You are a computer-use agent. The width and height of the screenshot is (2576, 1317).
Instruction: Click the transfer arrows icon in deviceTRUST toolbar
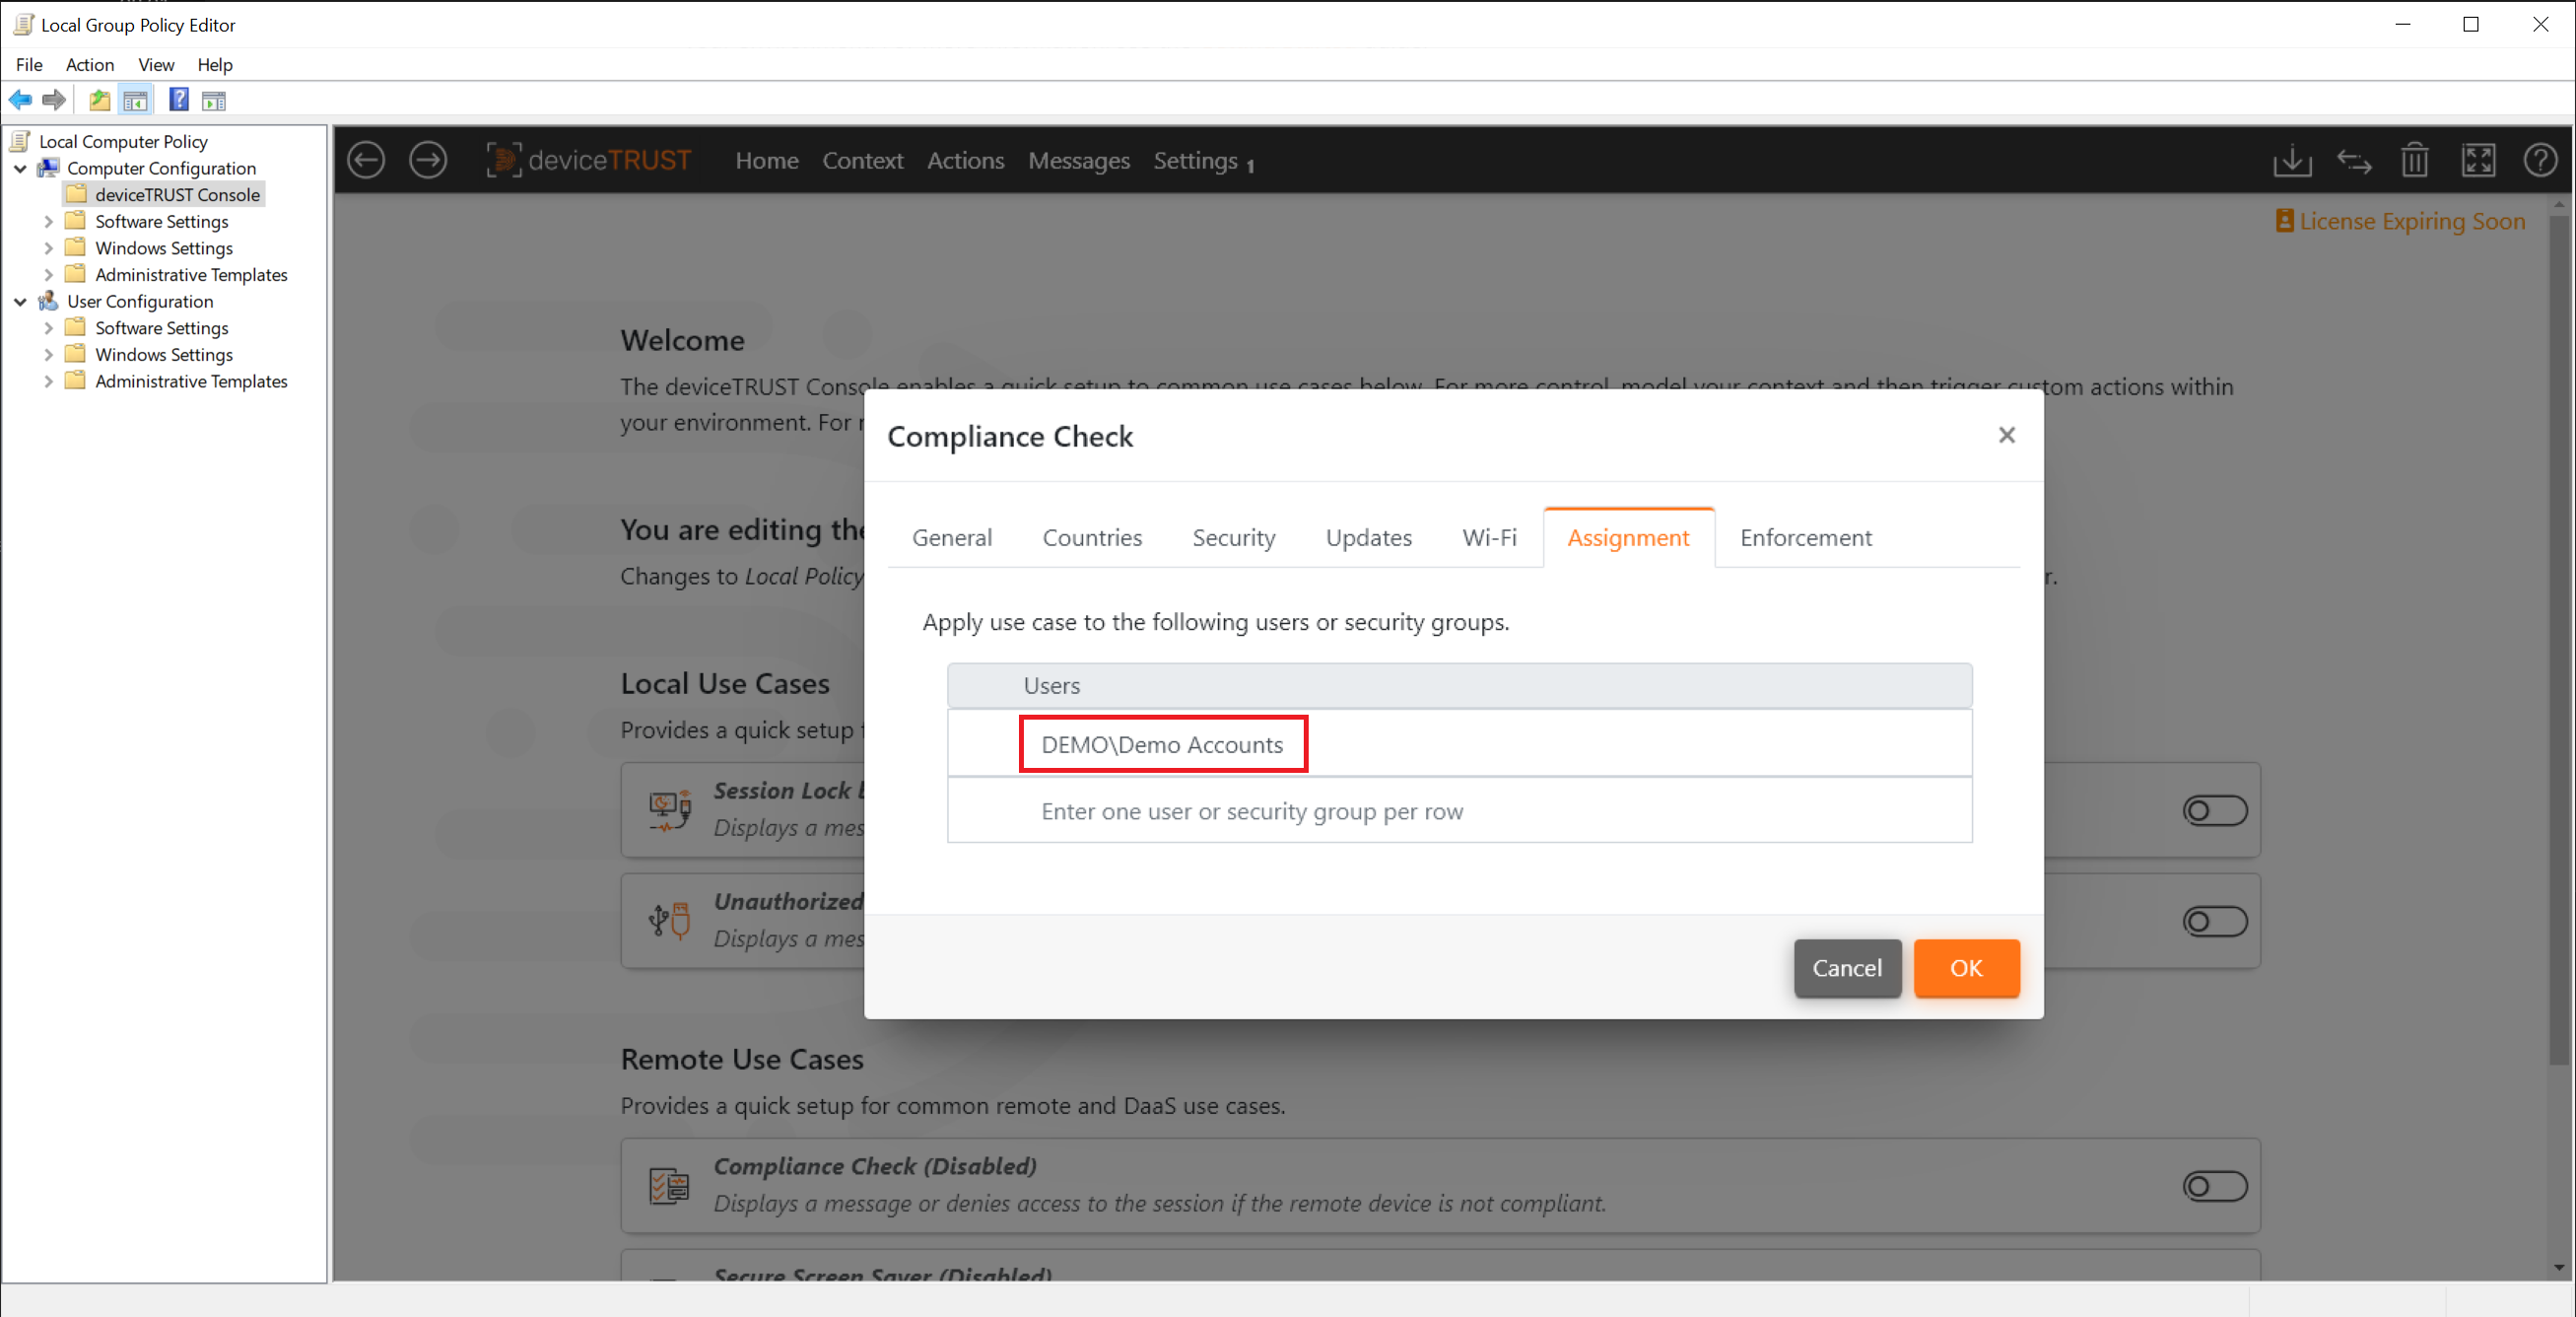point(2354,160)
